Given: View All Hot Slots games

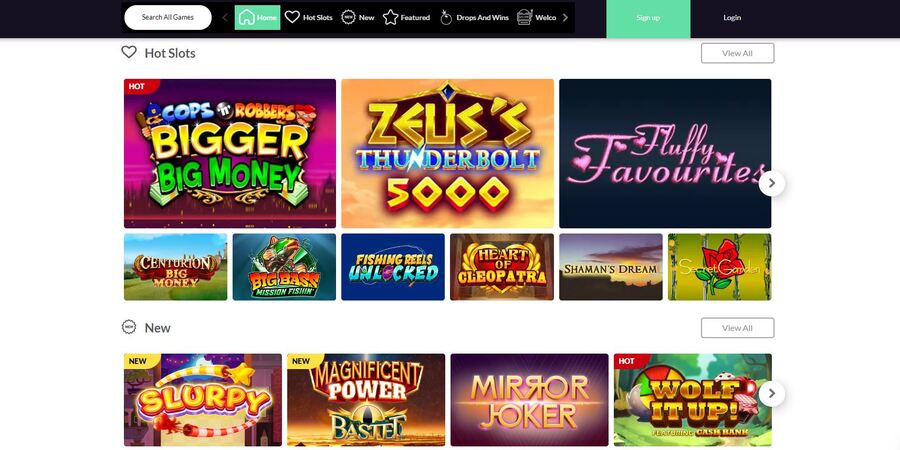Looking at the screenshot, I should point(737,53).
